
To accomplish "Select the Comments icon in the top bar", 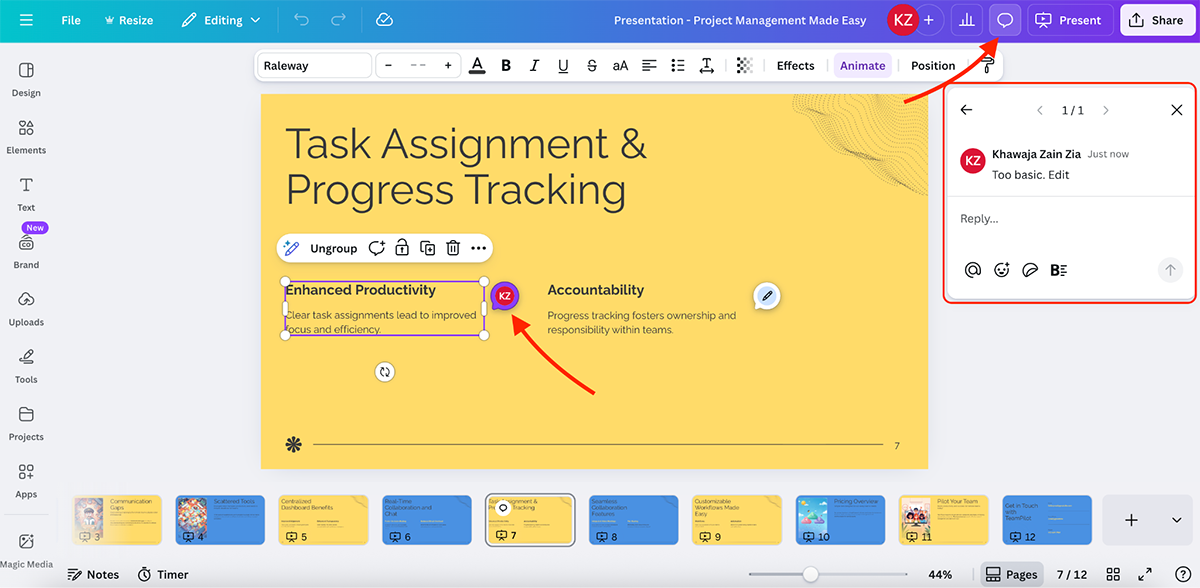I will coord(1004,20).
